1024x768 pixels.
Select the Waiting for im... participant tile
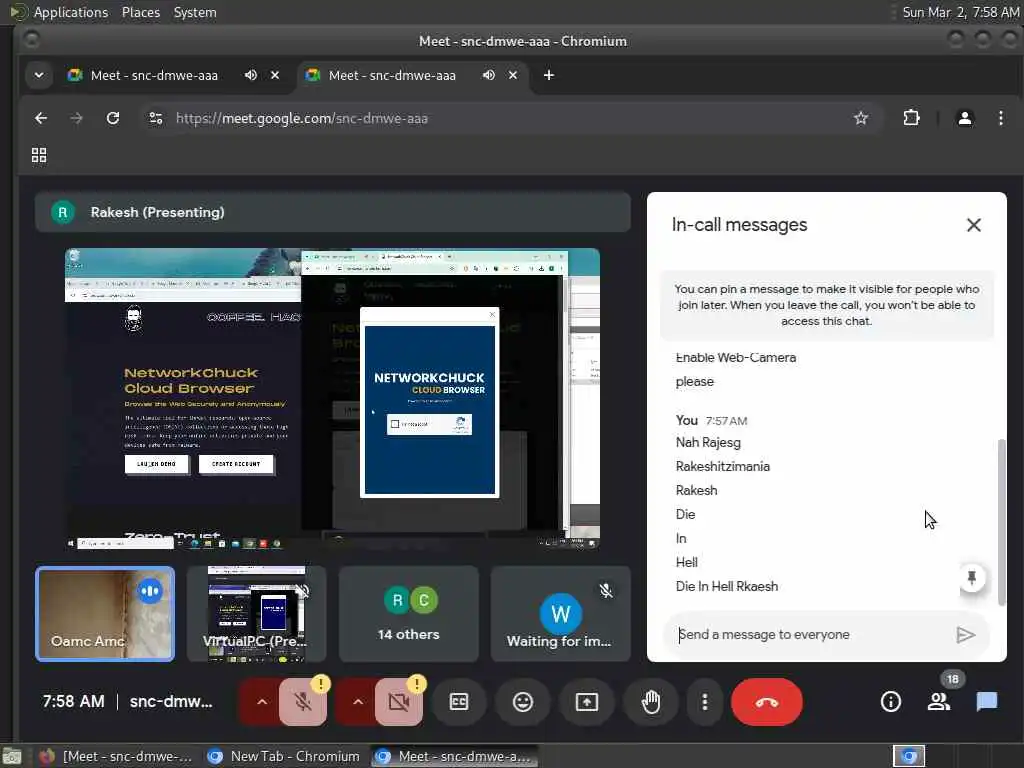point(560,614)
